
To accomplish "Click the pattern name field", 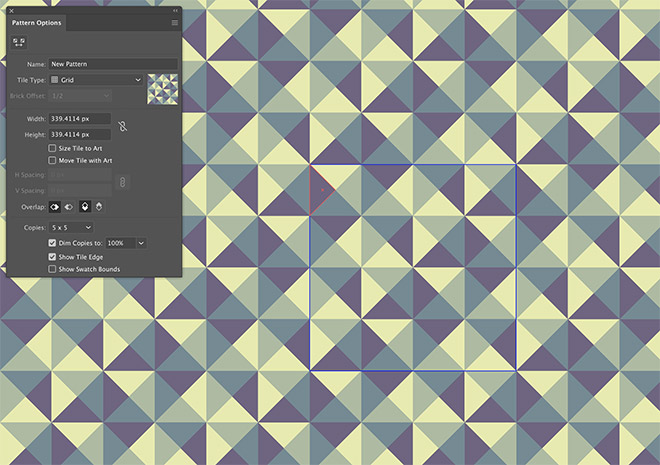I will 113,64.
